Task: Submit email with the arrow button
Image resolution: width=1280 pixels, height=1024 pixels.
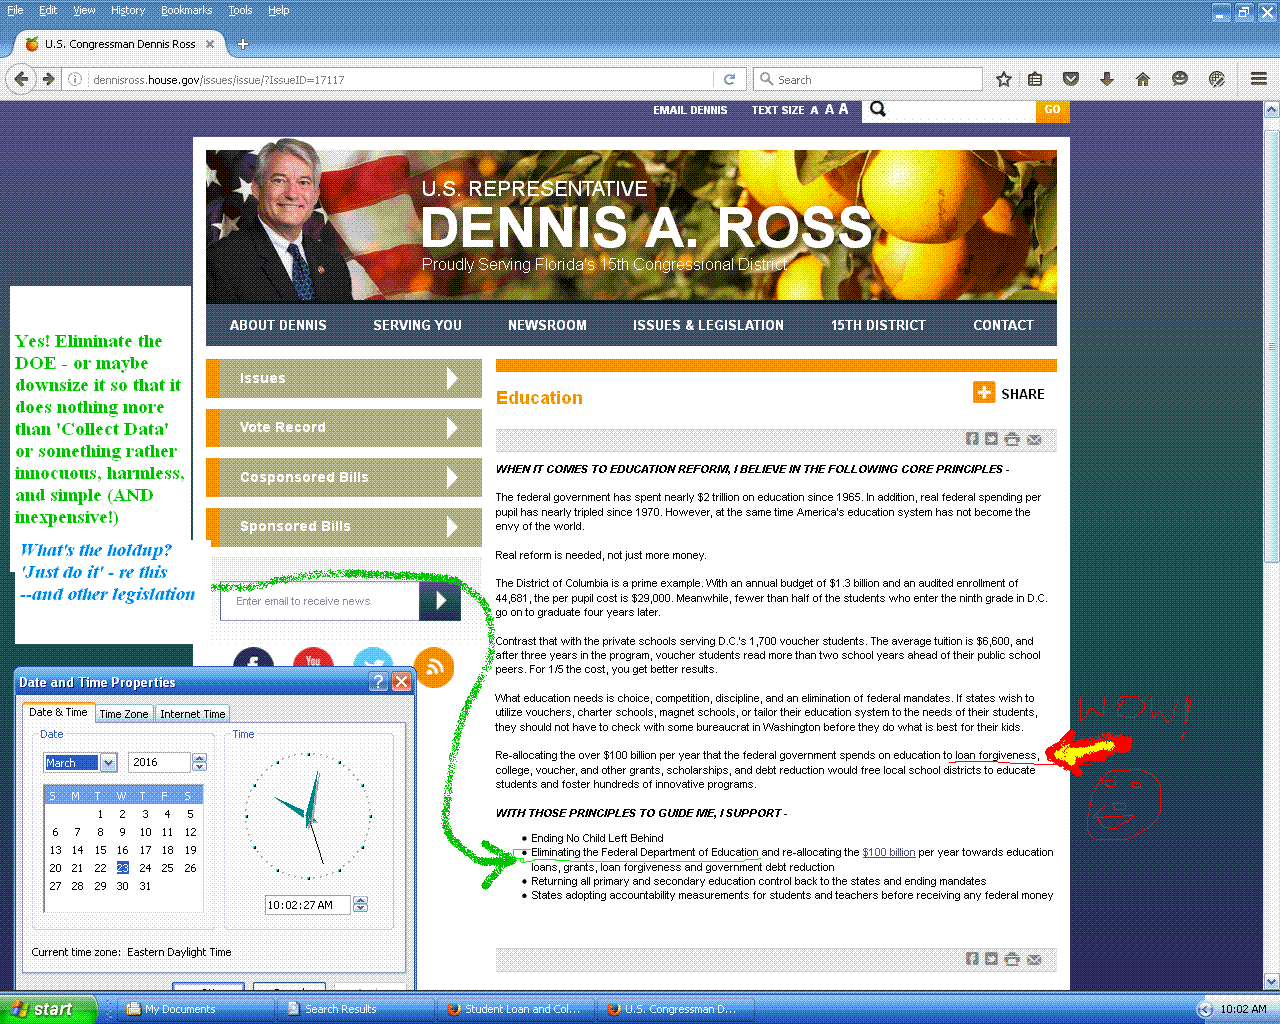Action: pos(440,601)
